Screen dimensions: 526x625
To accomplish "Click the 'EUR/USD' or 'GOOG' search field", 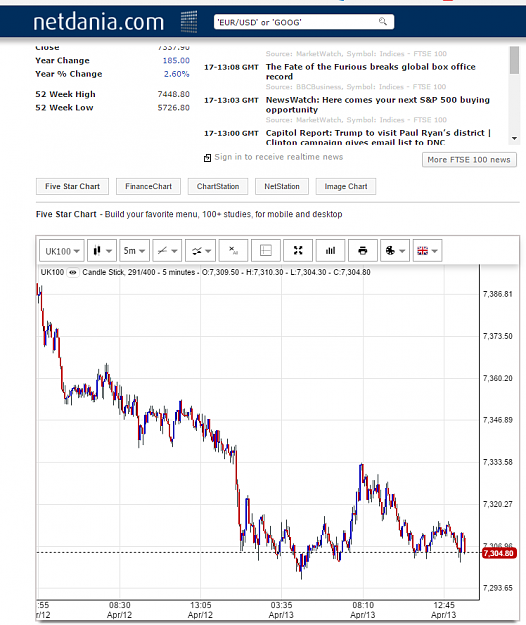I will point(304,22).
